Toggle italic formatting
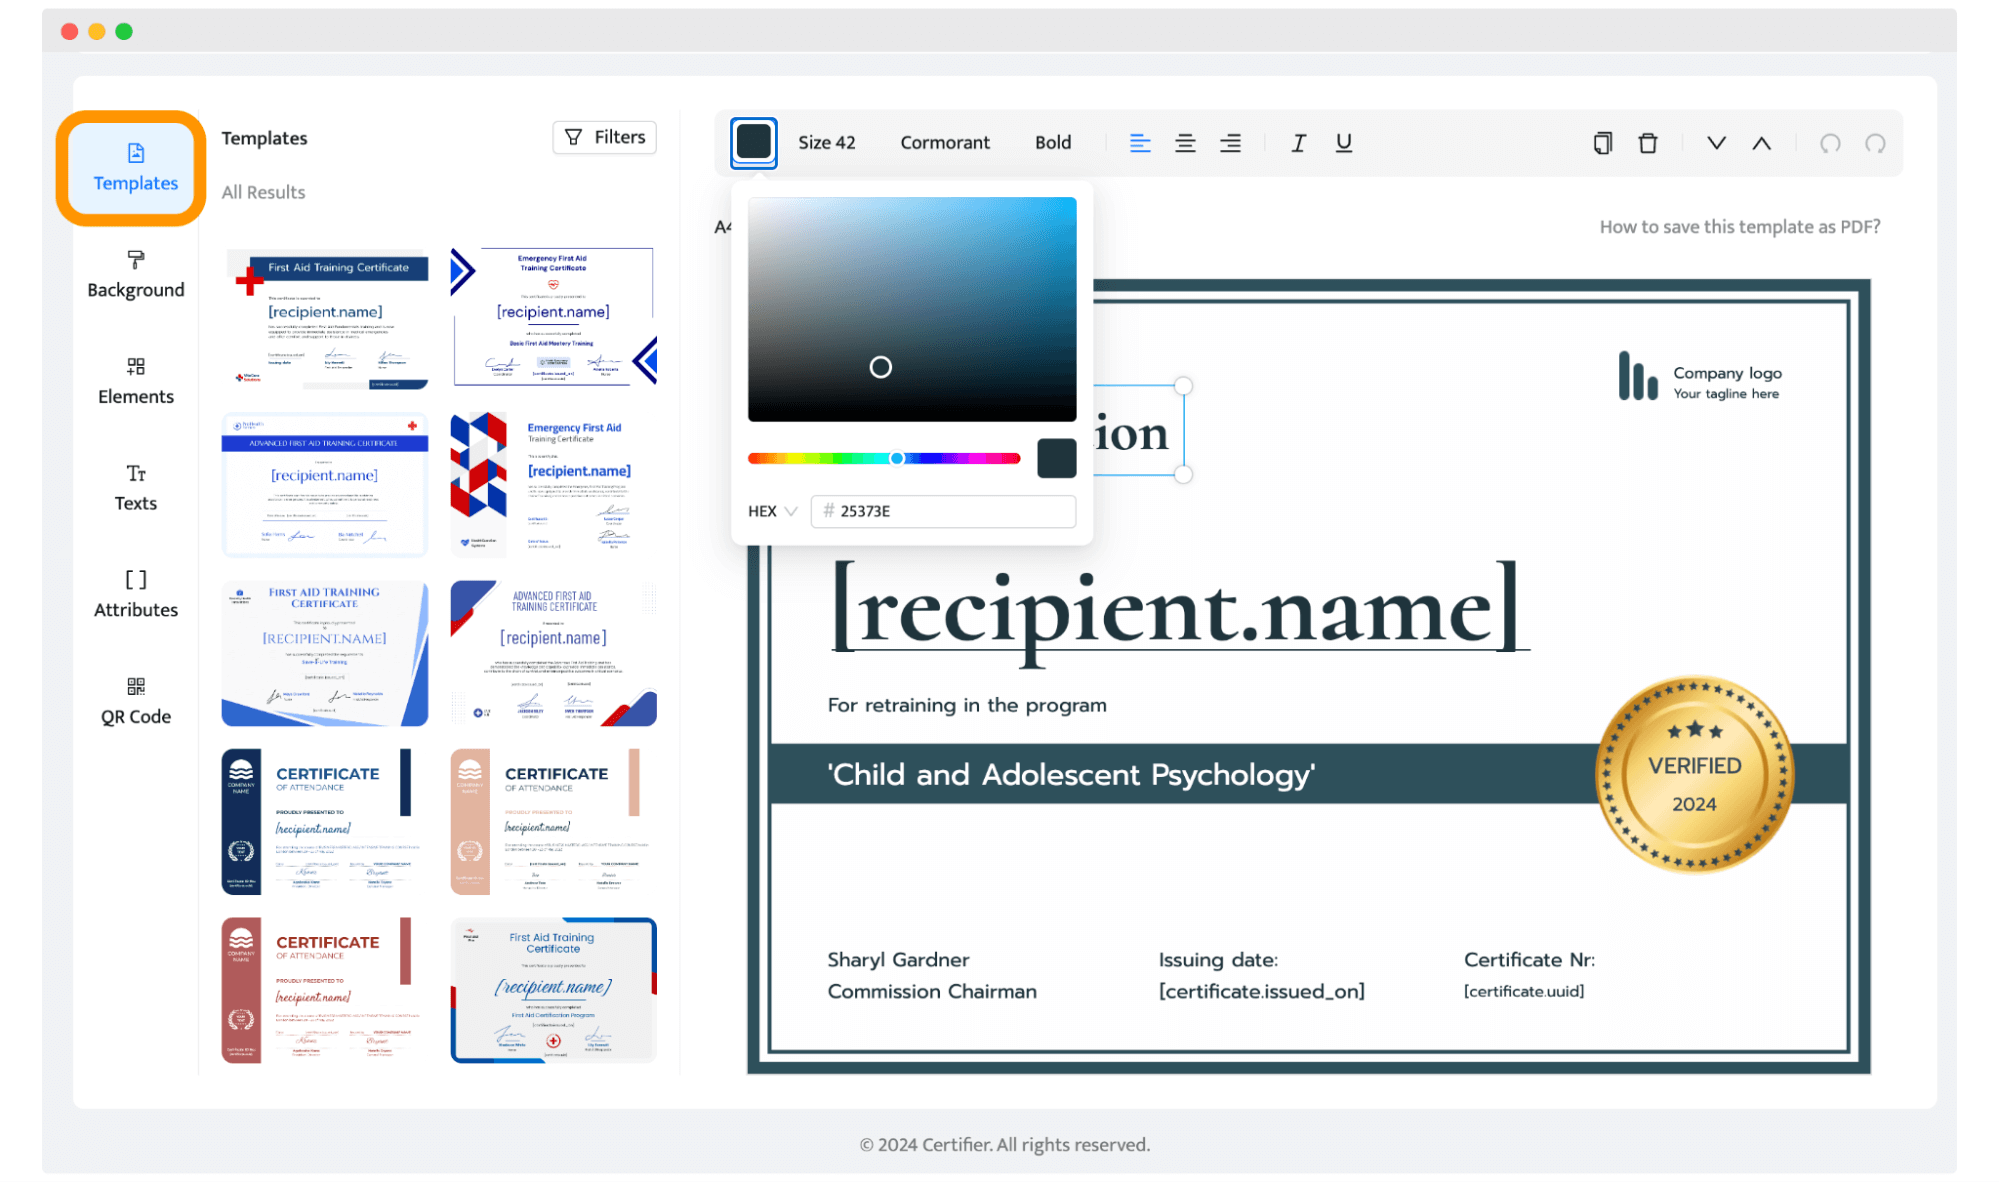This screenshot has height=1183, width=1999. (x=1298, y=143)
